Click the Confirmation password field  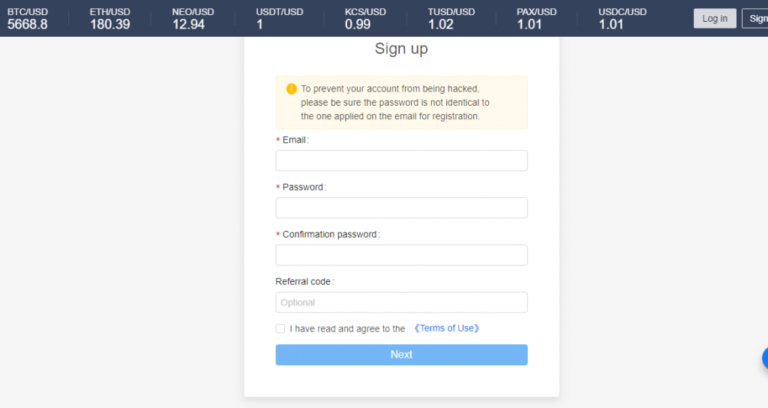pyautogui.click(x=402, y=255)
